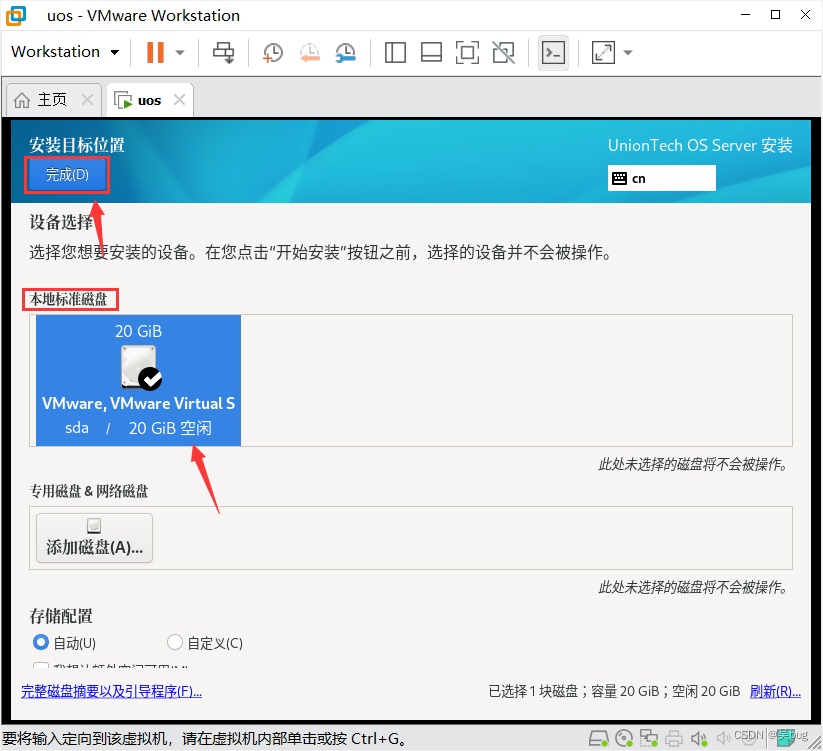Image resolution: width=823 pixels, height=751 pixels.
Task: Close the uos tab
Action: point(180,100)
